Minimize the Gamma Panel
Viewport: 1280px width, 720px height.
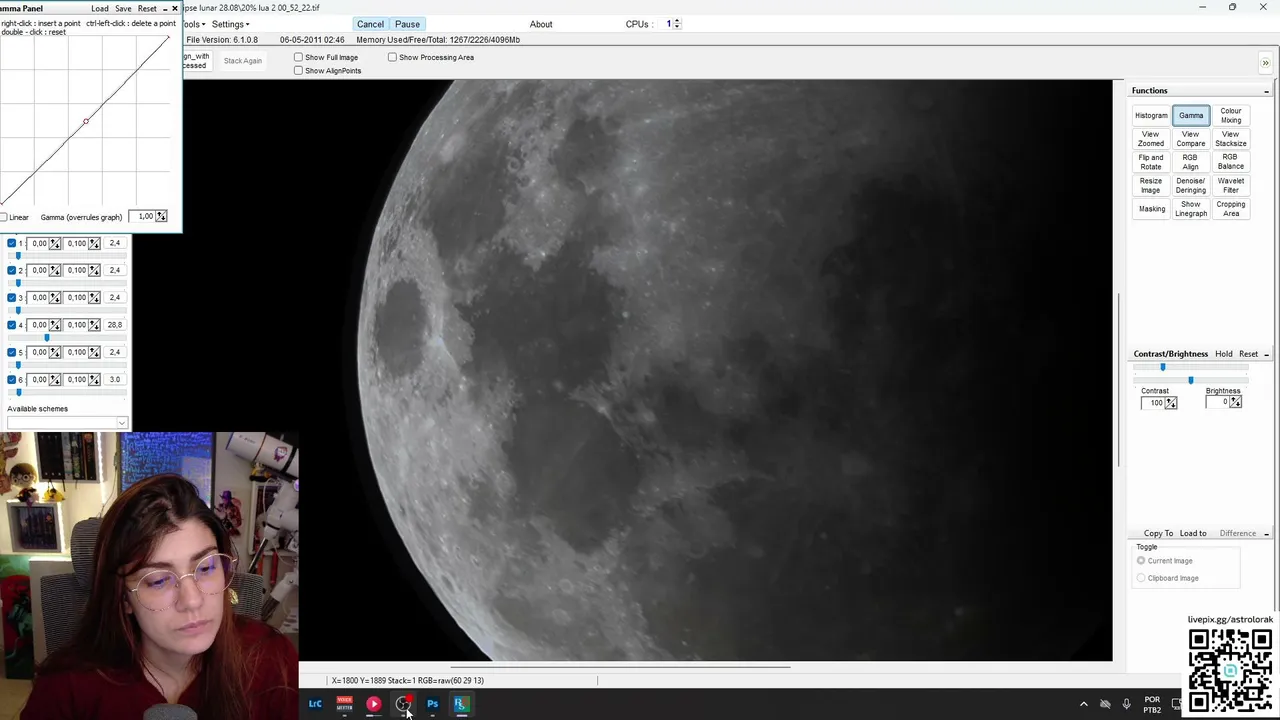[165, 8]
